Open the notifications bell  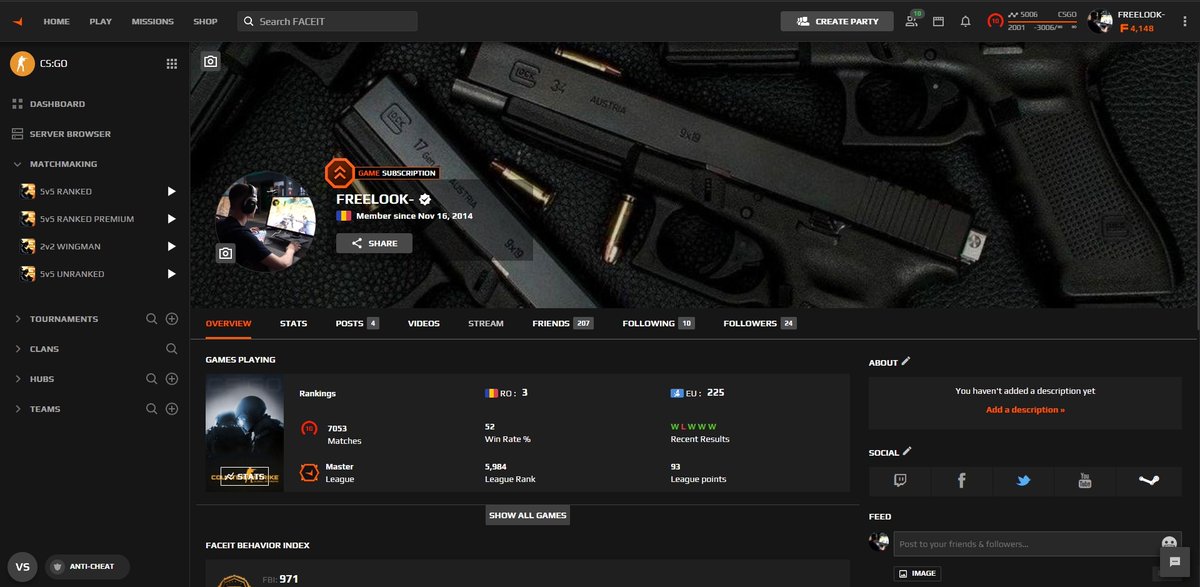(965, 21)
